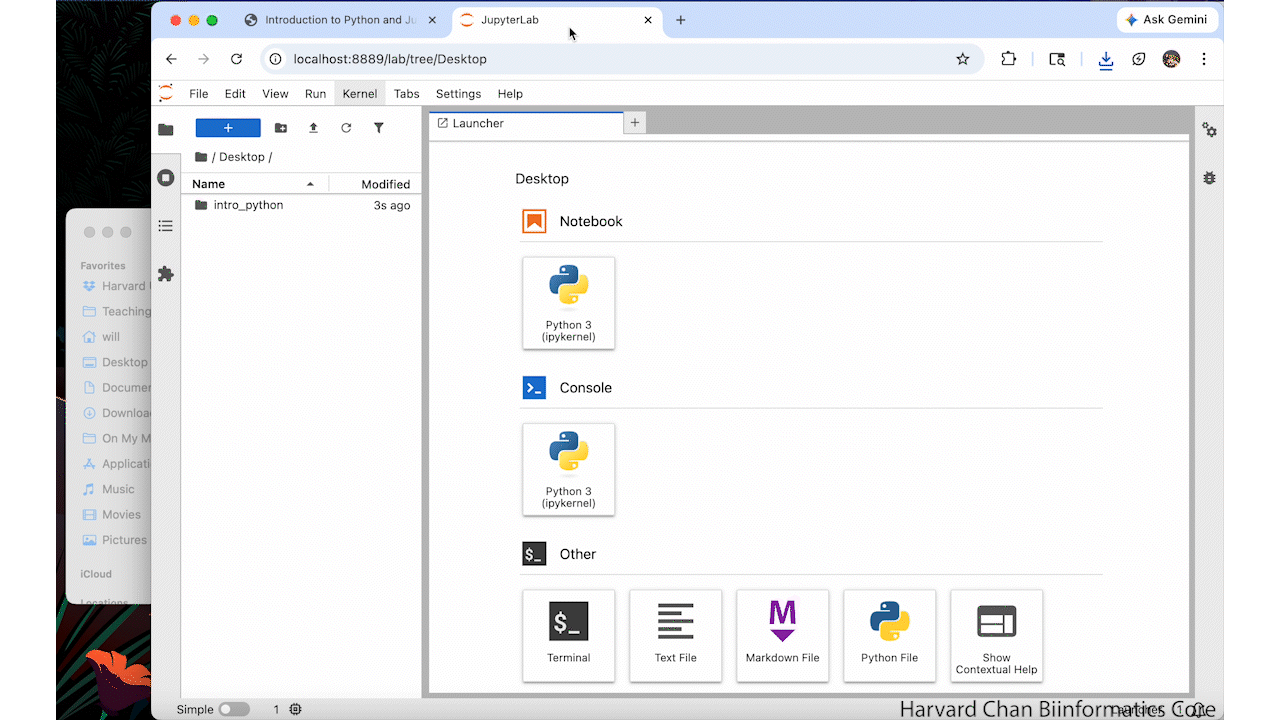Click the blue New Launcher plus button
The image size is (1280, 720).
tap(228, 128)
